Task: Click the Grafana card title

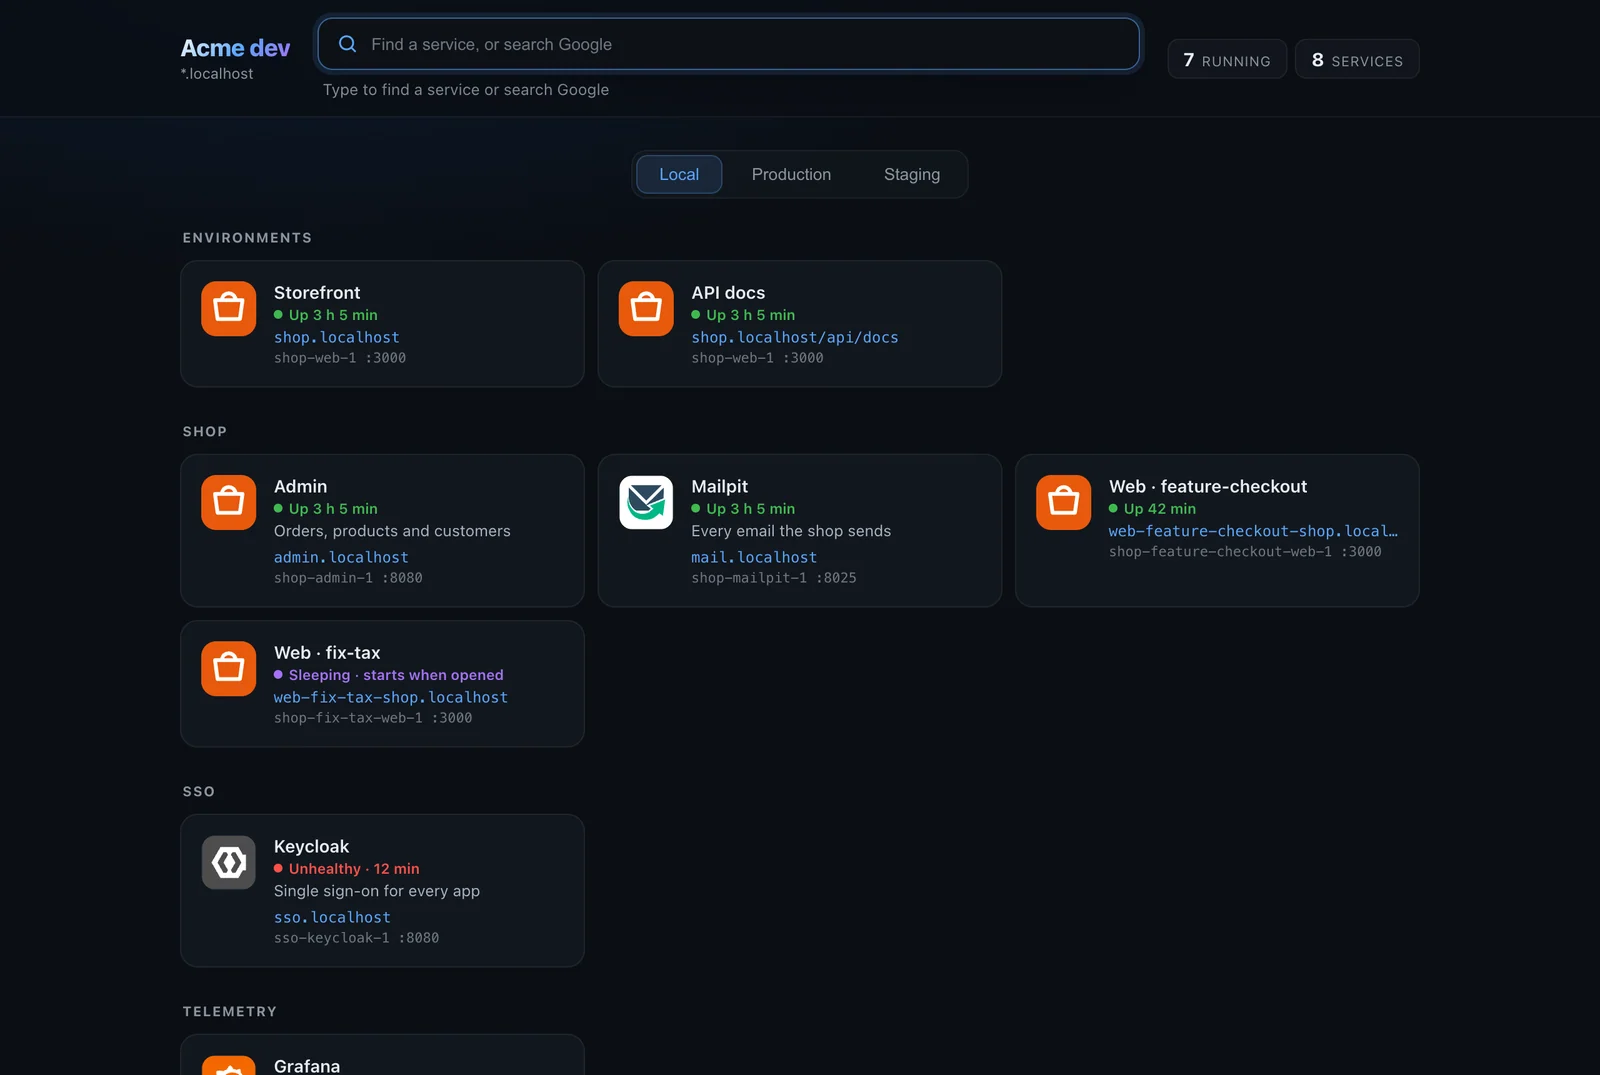Action: pyautogui.click(x=307, y=1066)
